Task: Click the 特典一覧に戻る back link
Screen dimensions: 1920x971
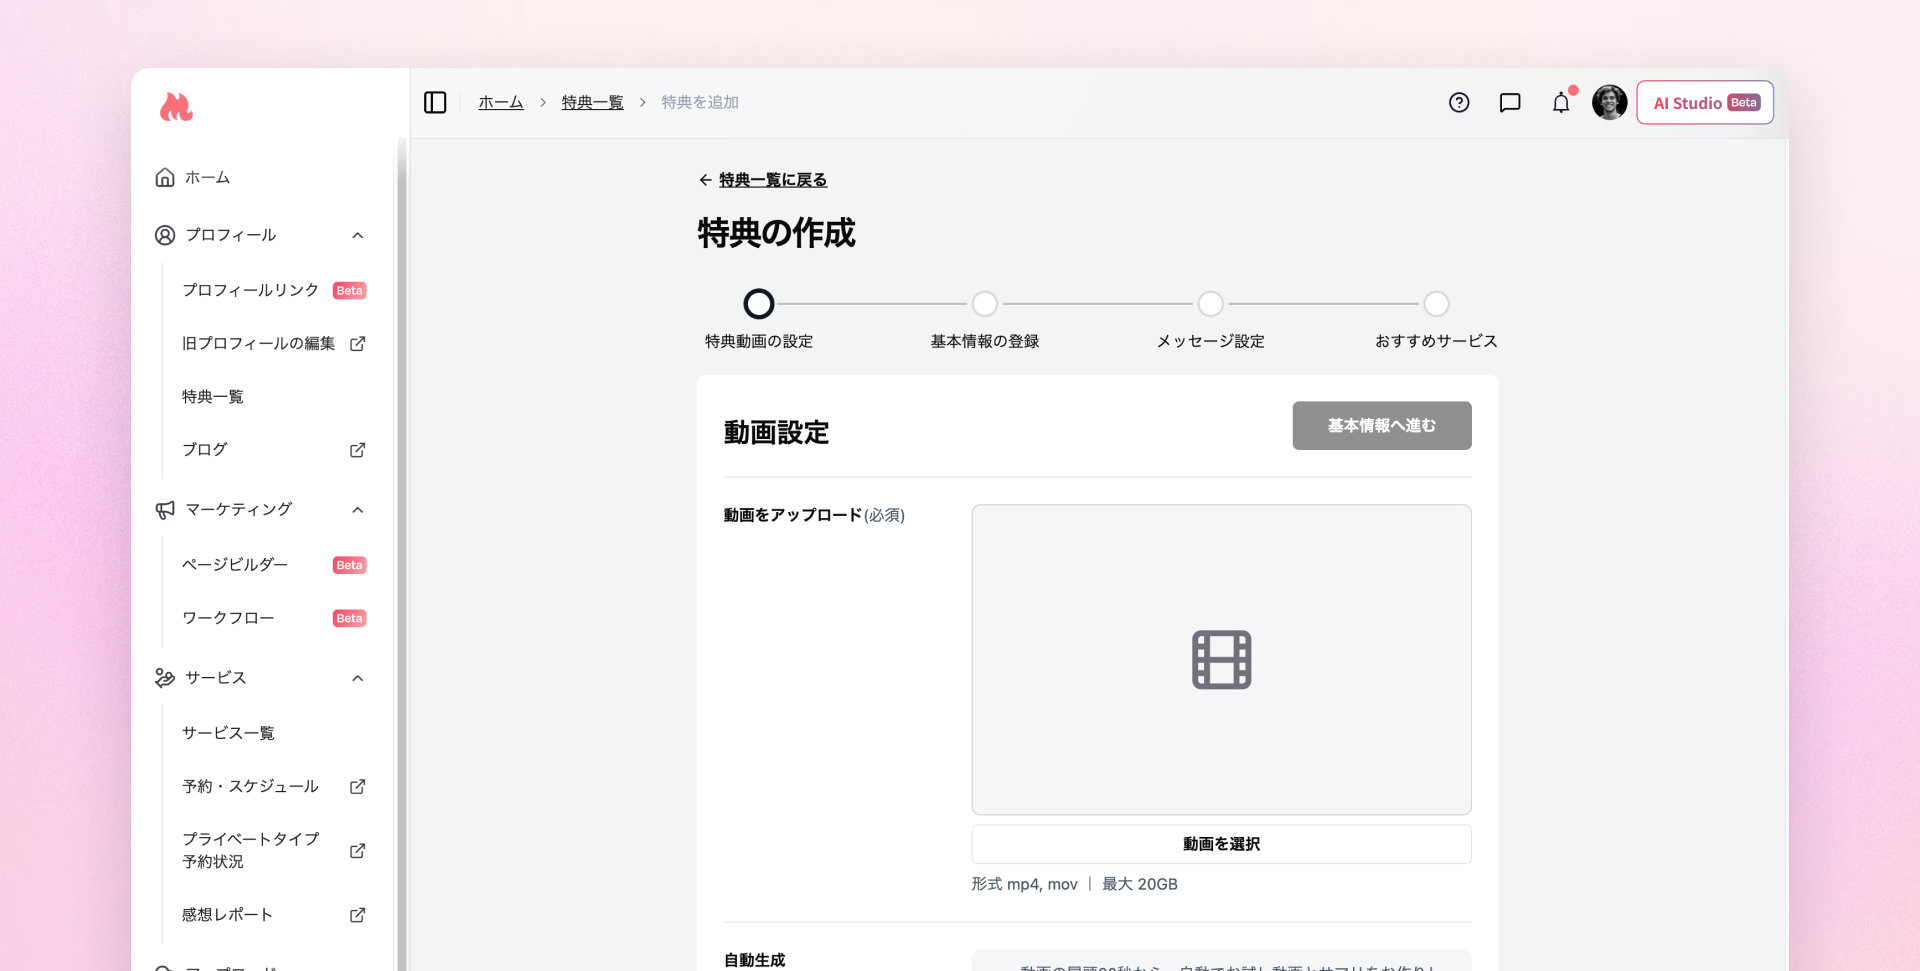Action: pyautogui.click(x=772, y=180)
